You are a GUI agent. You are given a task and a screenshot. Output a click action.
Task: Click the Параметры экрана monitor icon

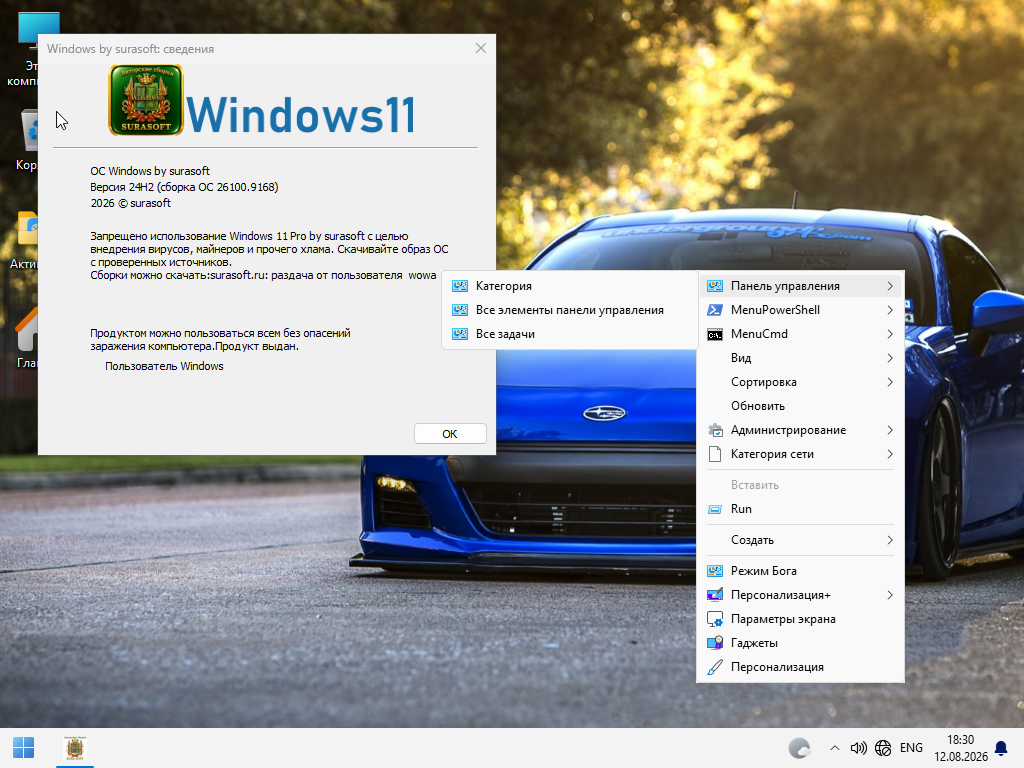point(715,619)
